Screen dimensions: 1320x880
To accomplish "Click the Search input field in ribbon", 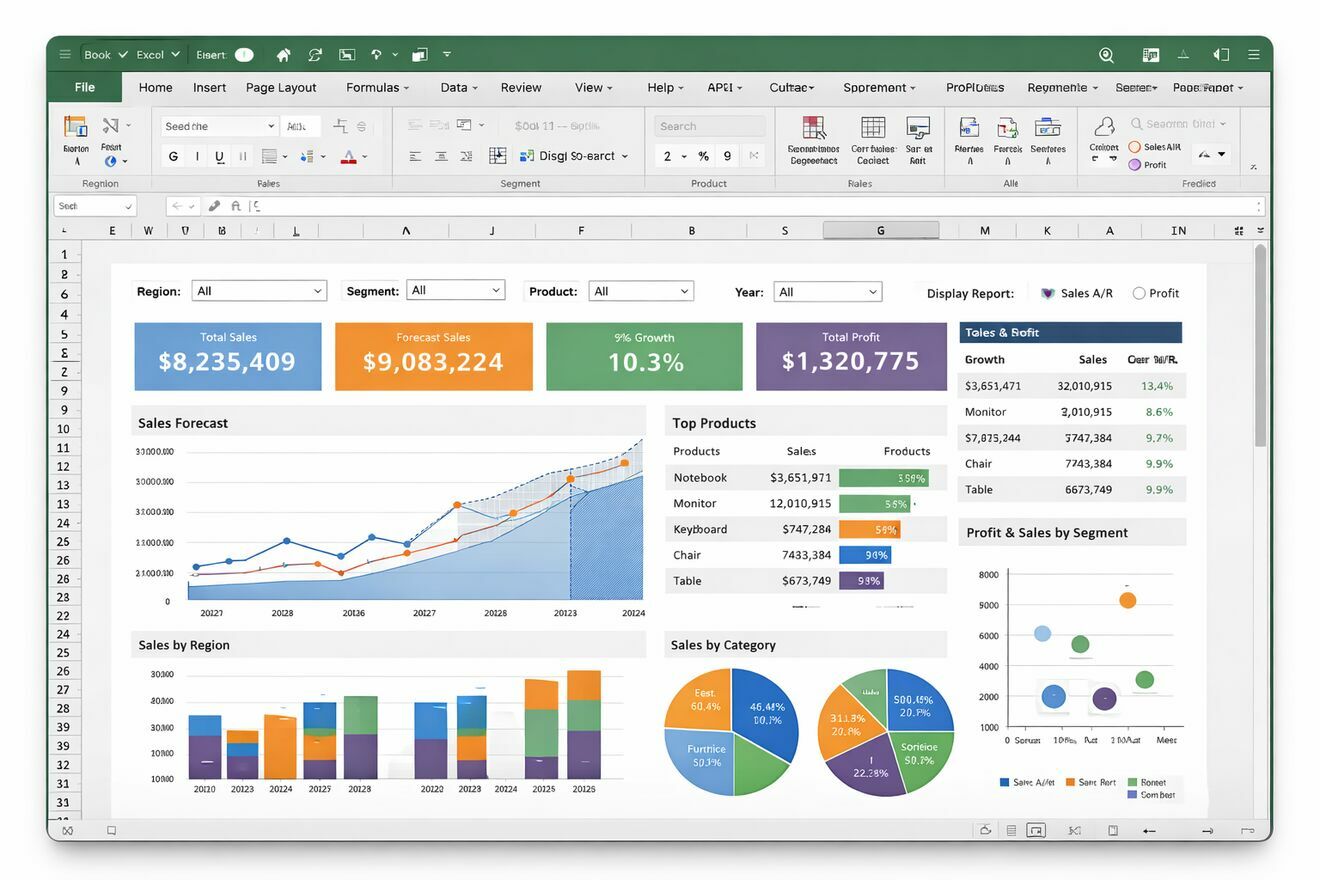I will click(709, 126).
